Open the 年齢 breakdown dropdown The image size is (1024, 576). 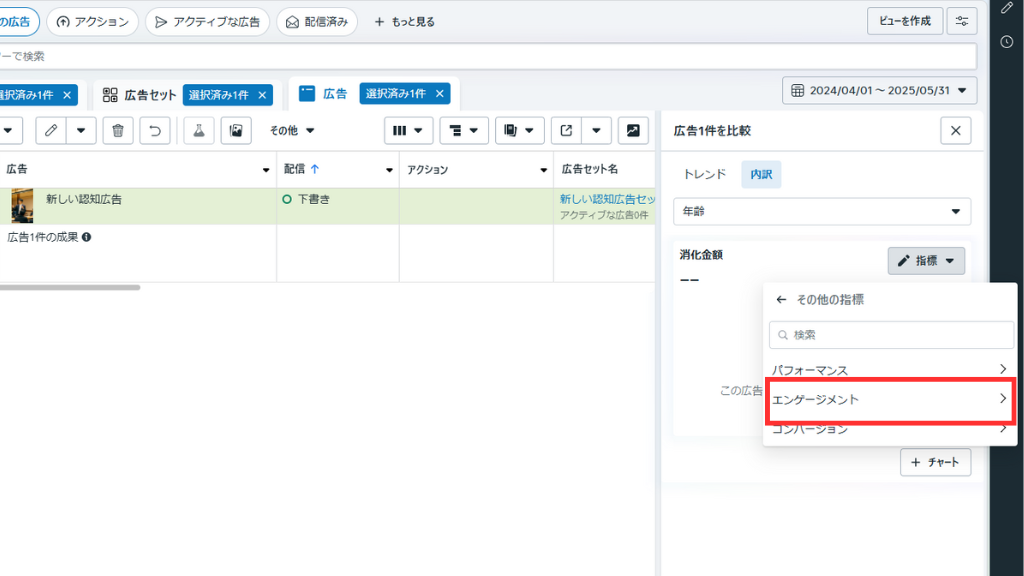(x=822, y=211)
